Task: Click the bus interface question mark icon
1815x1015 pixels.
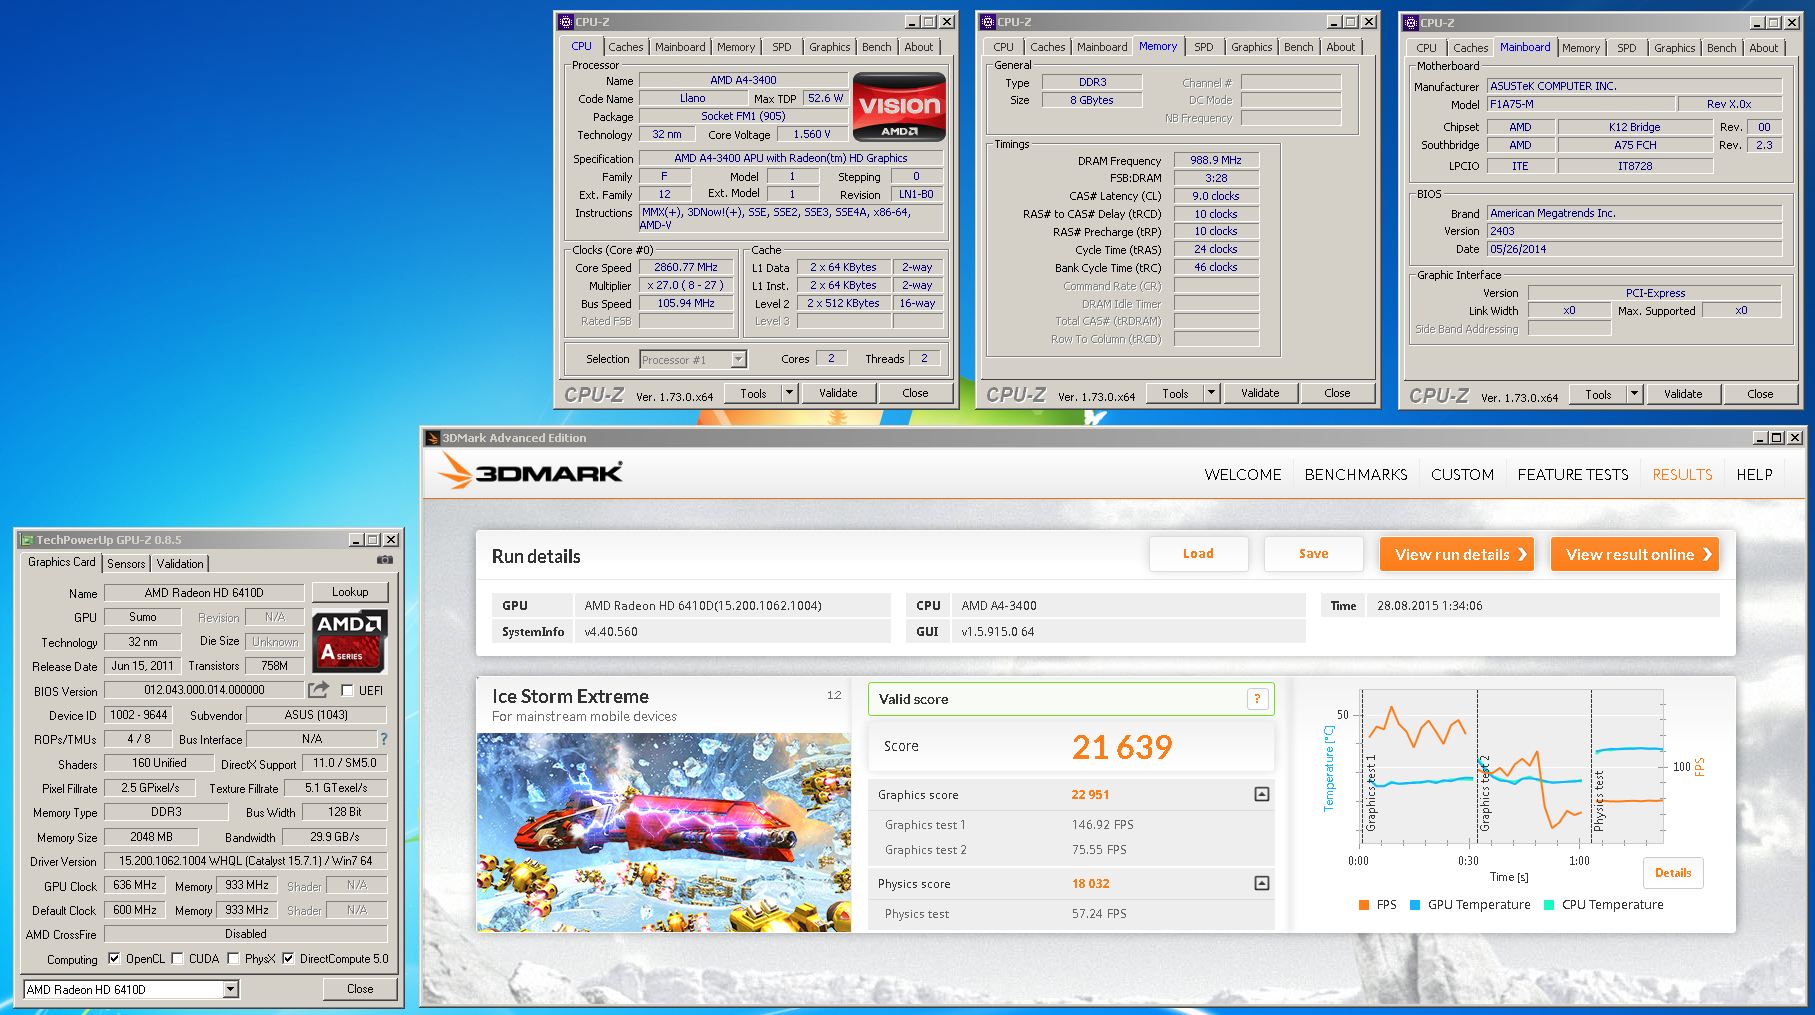Action: 383,739
